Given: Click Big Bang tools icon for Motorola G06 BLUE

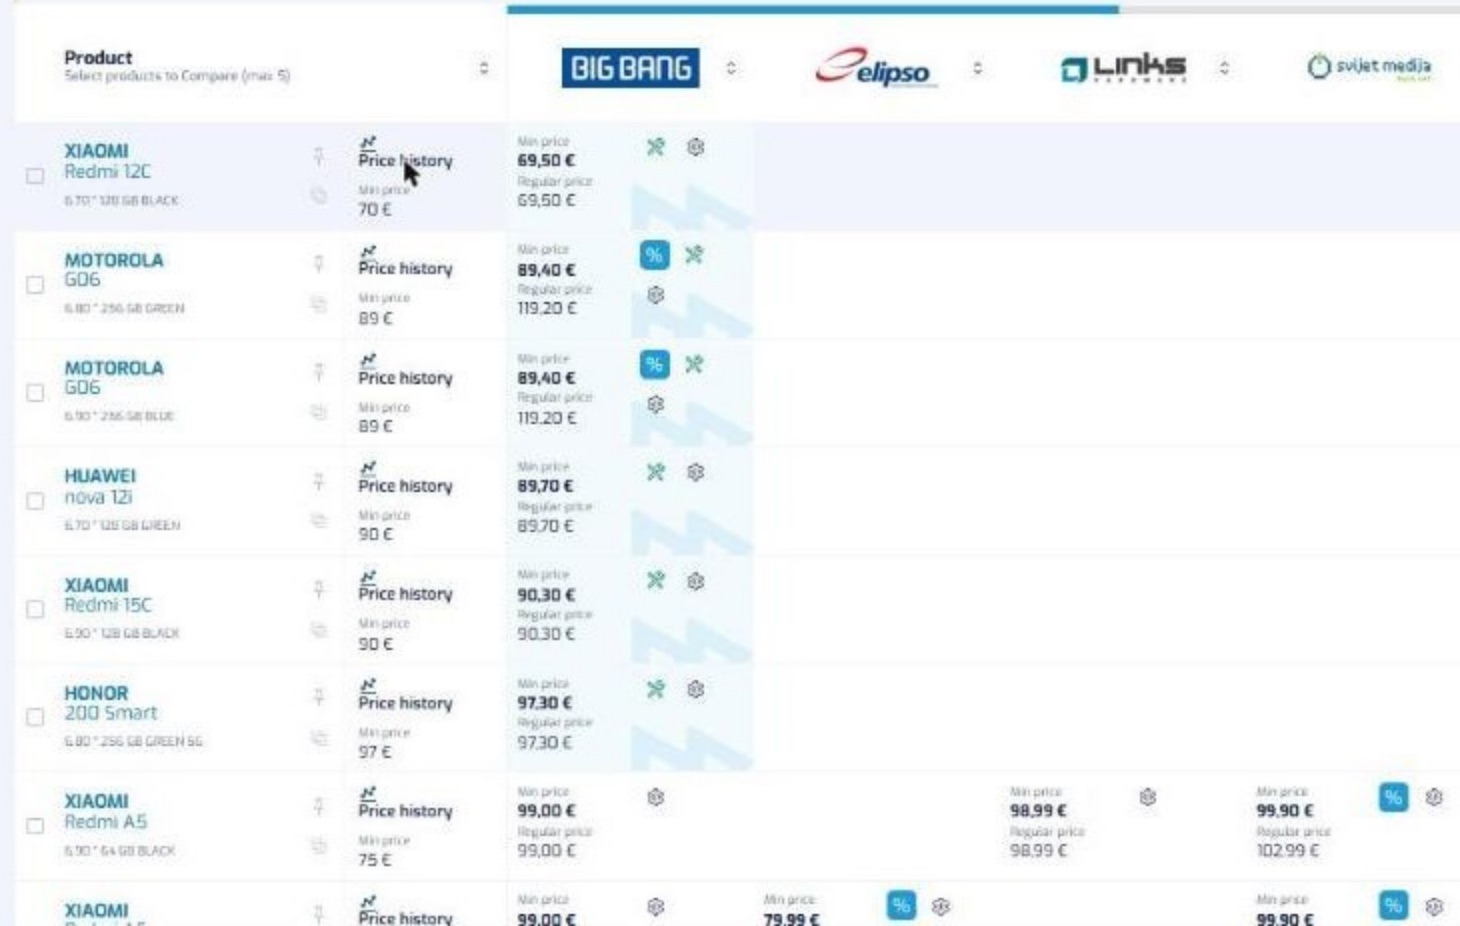Looking at the screenshot, I should pos(694,364).
